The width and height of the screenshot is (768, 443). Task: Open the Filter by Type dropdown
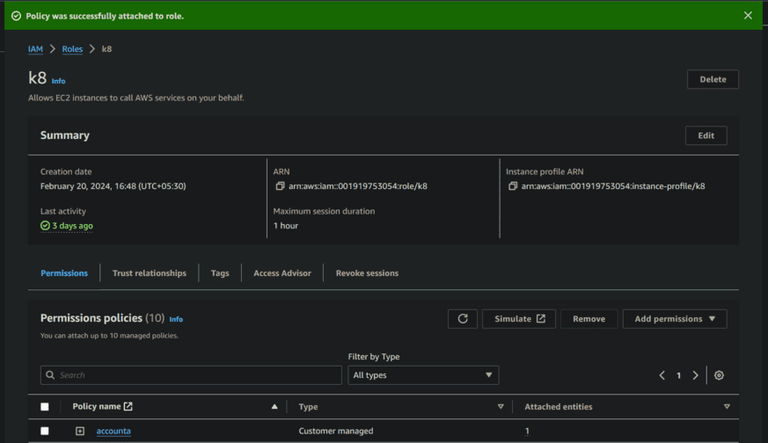tap(423, 375)
